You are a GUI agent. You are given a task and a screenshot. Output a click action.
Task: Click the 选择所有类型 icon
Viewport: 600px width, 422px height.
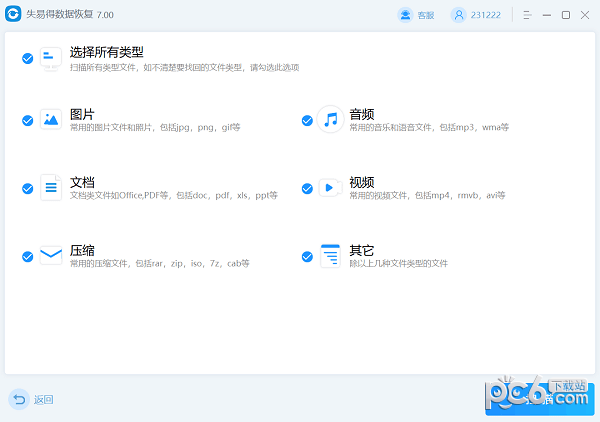click(x=51, y=58)
